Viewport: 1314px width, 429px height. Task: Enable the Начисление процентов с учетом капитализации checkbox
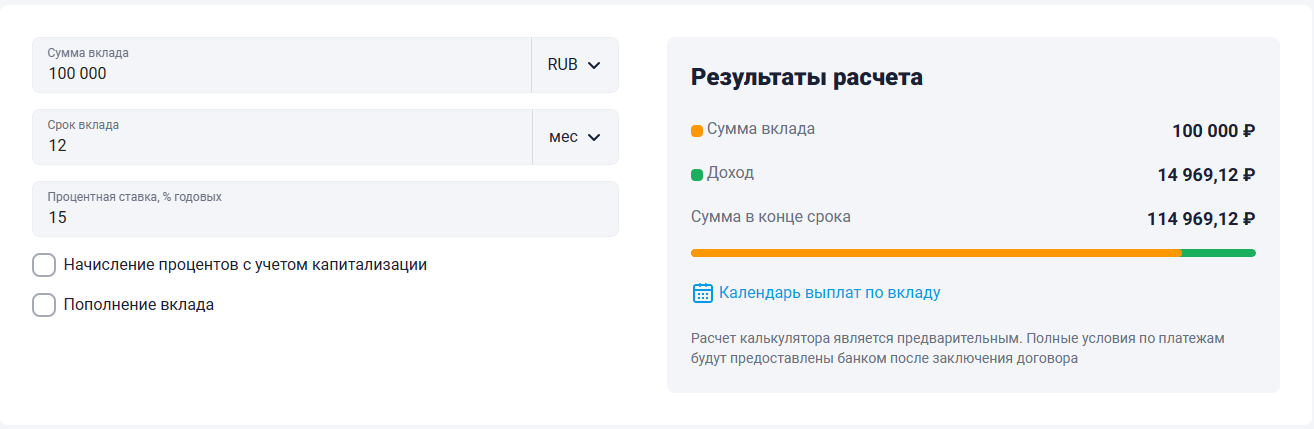click(x=44, y=265)
